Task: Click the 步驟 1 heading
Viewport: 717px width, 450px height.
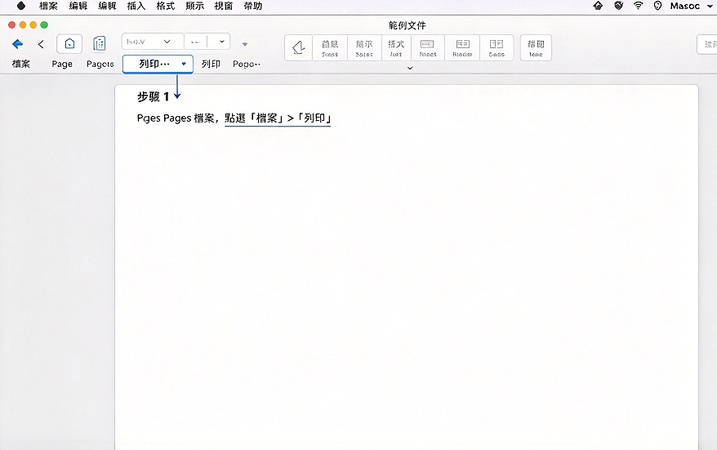Action: click(153, 96)
